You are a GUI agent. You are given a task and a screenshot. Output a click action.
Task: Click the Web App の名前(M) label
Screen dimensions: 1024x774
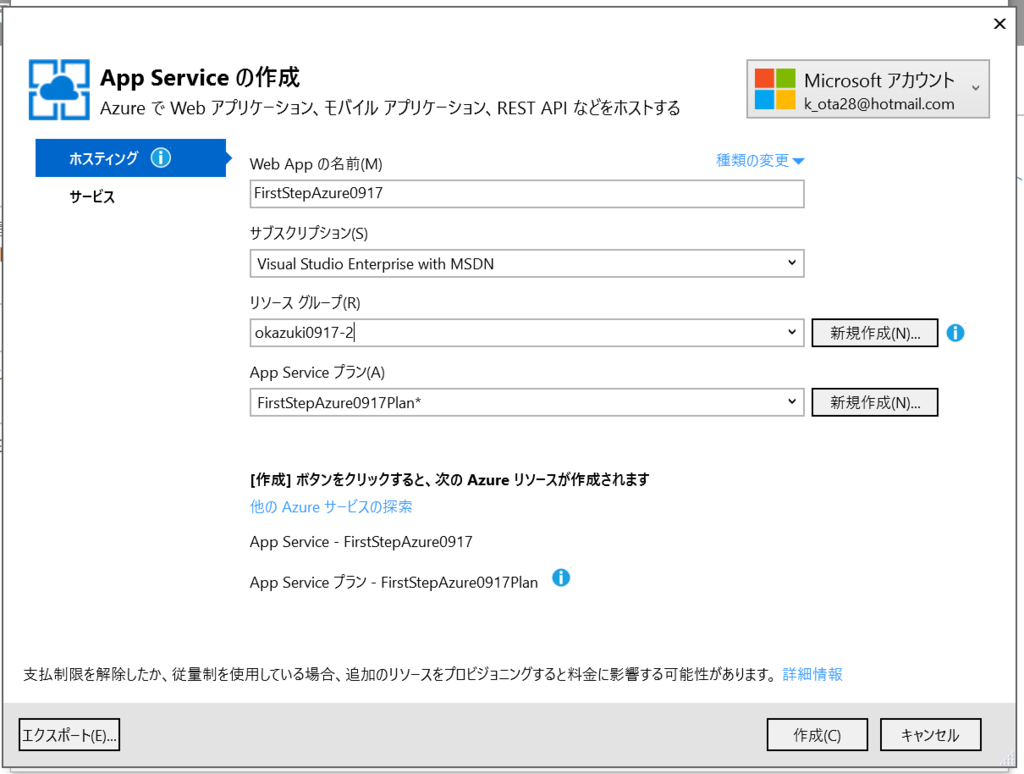[x=316, y=164]
